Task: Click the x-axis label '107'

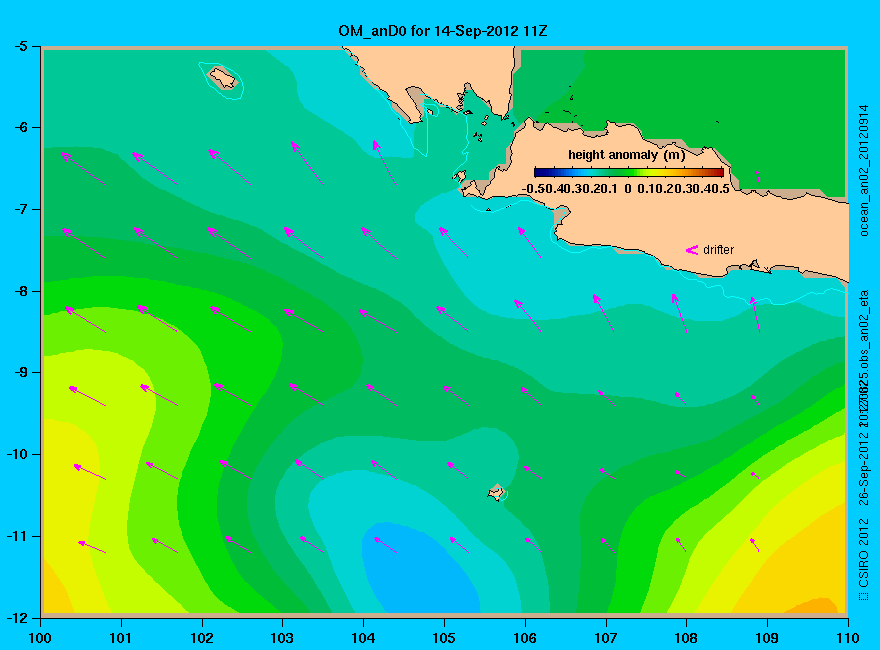Action: click(x=606, y=638)
